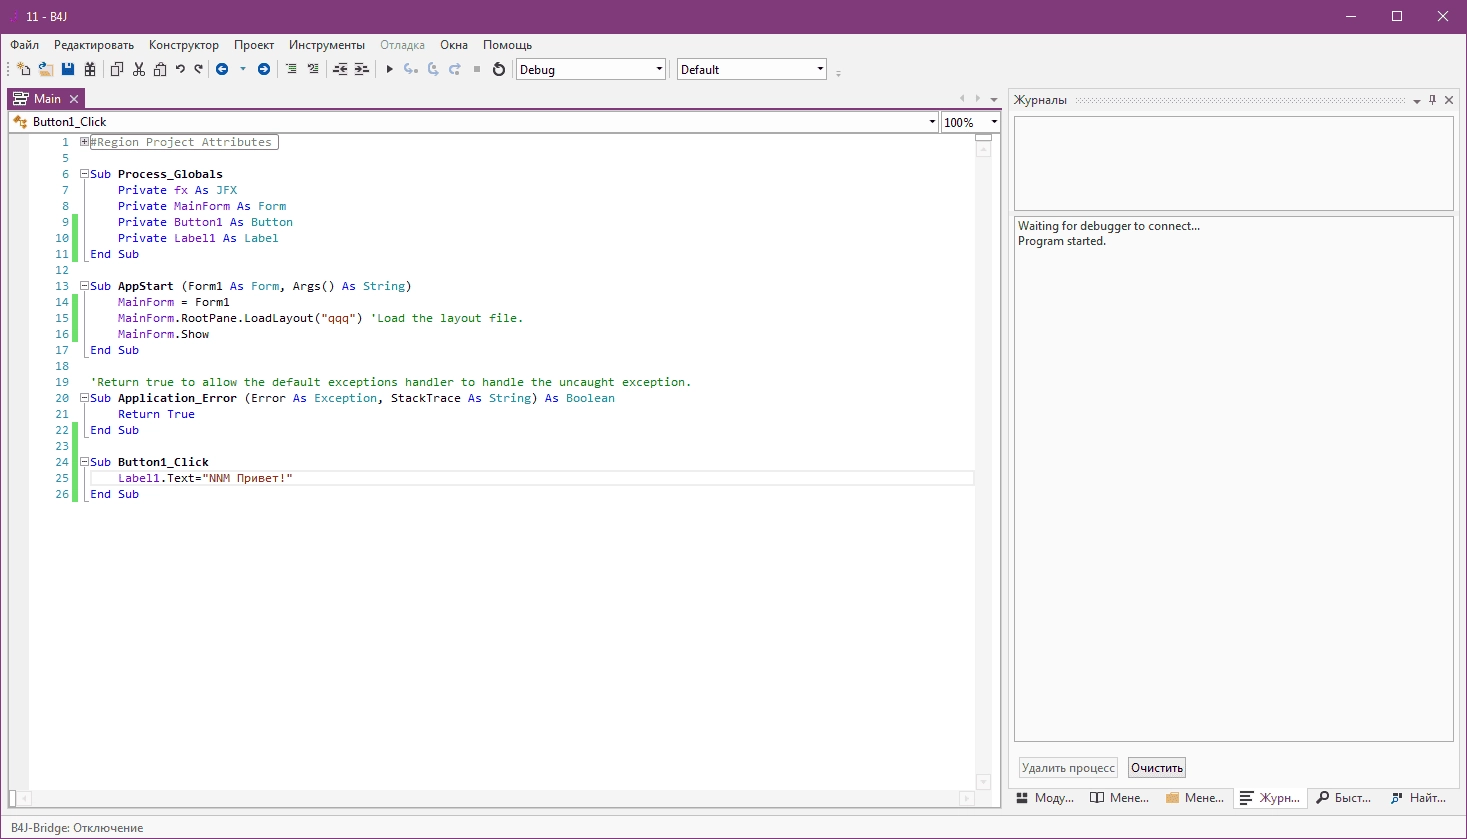Image resolution: width=1467 pixels, height=839 pixels.
Task: Switch to the first Мене... tab with book icon
Action: tap(1119, 798)
